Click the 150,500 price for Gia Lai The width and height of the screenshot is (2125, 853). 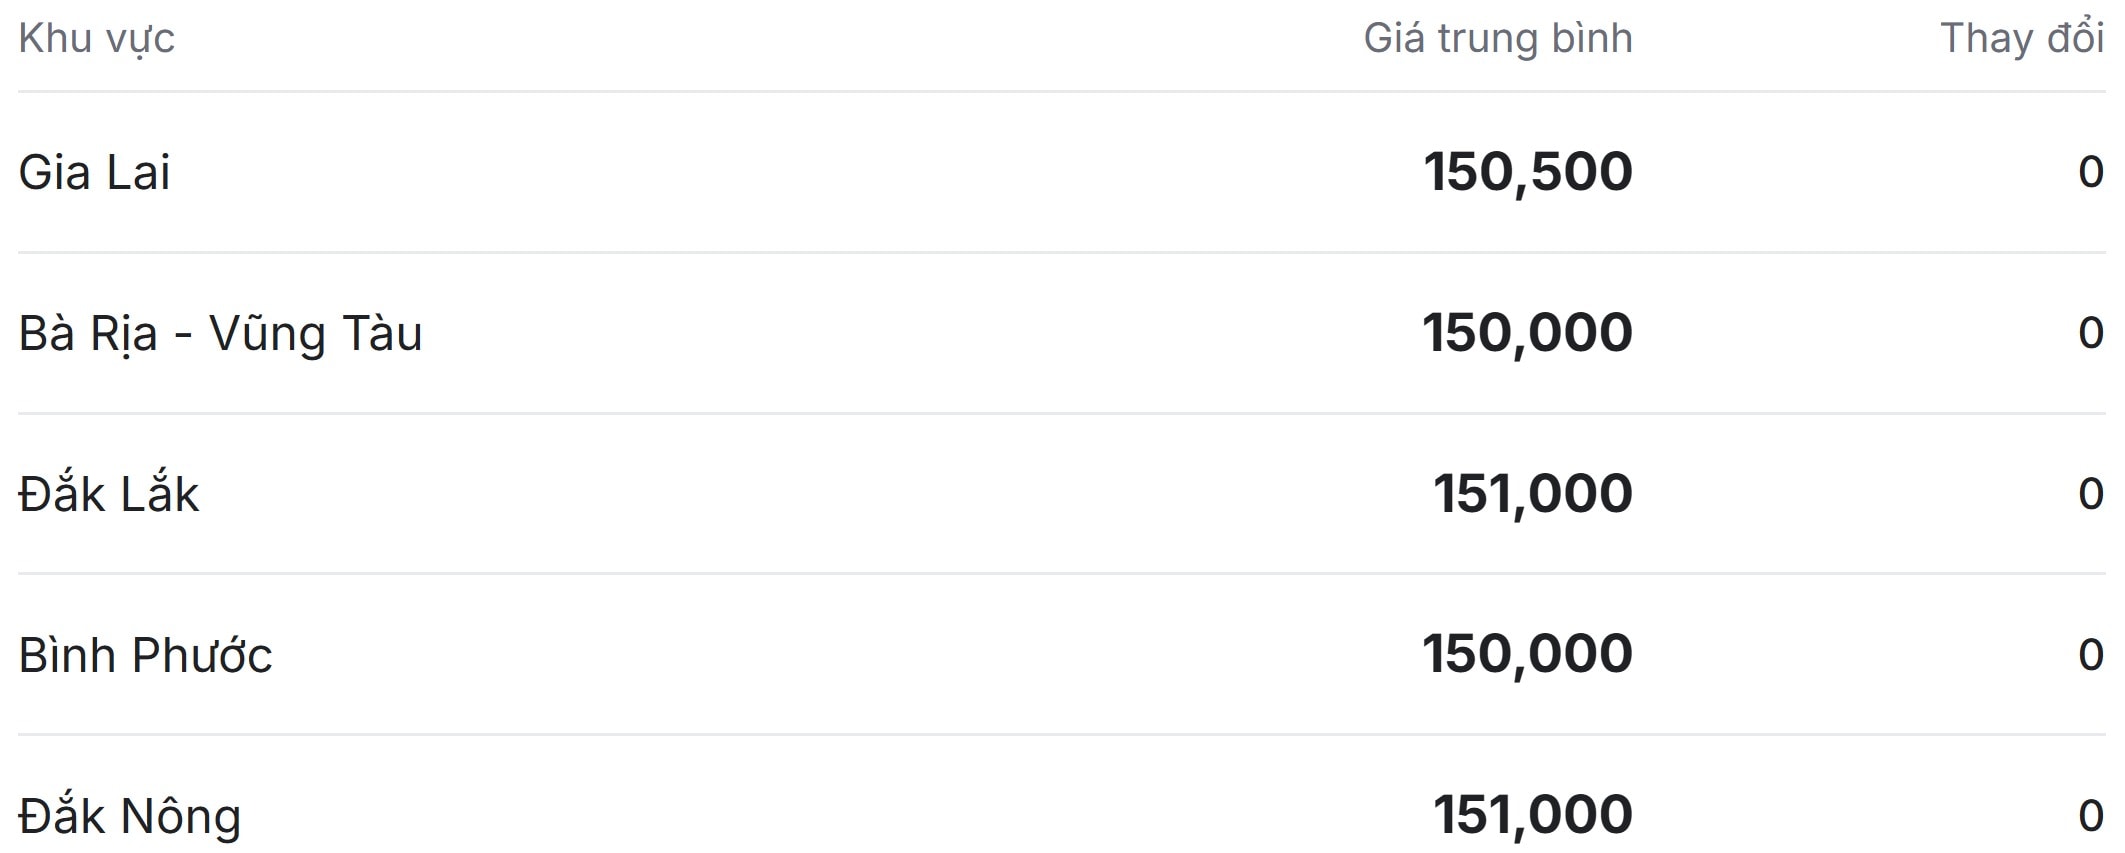1527,172
